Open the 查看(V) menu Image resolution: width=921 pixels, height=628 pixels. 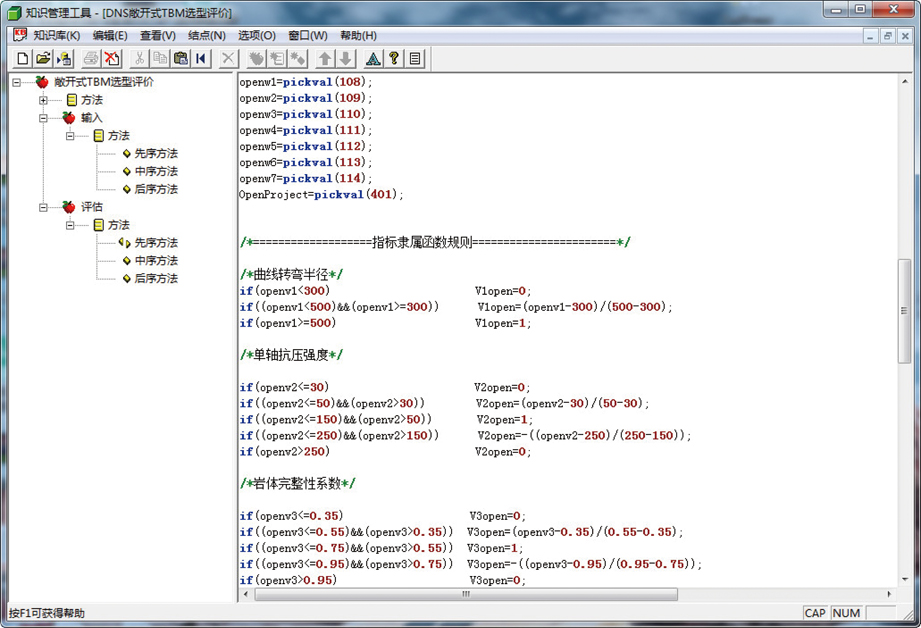coord(157,36)
